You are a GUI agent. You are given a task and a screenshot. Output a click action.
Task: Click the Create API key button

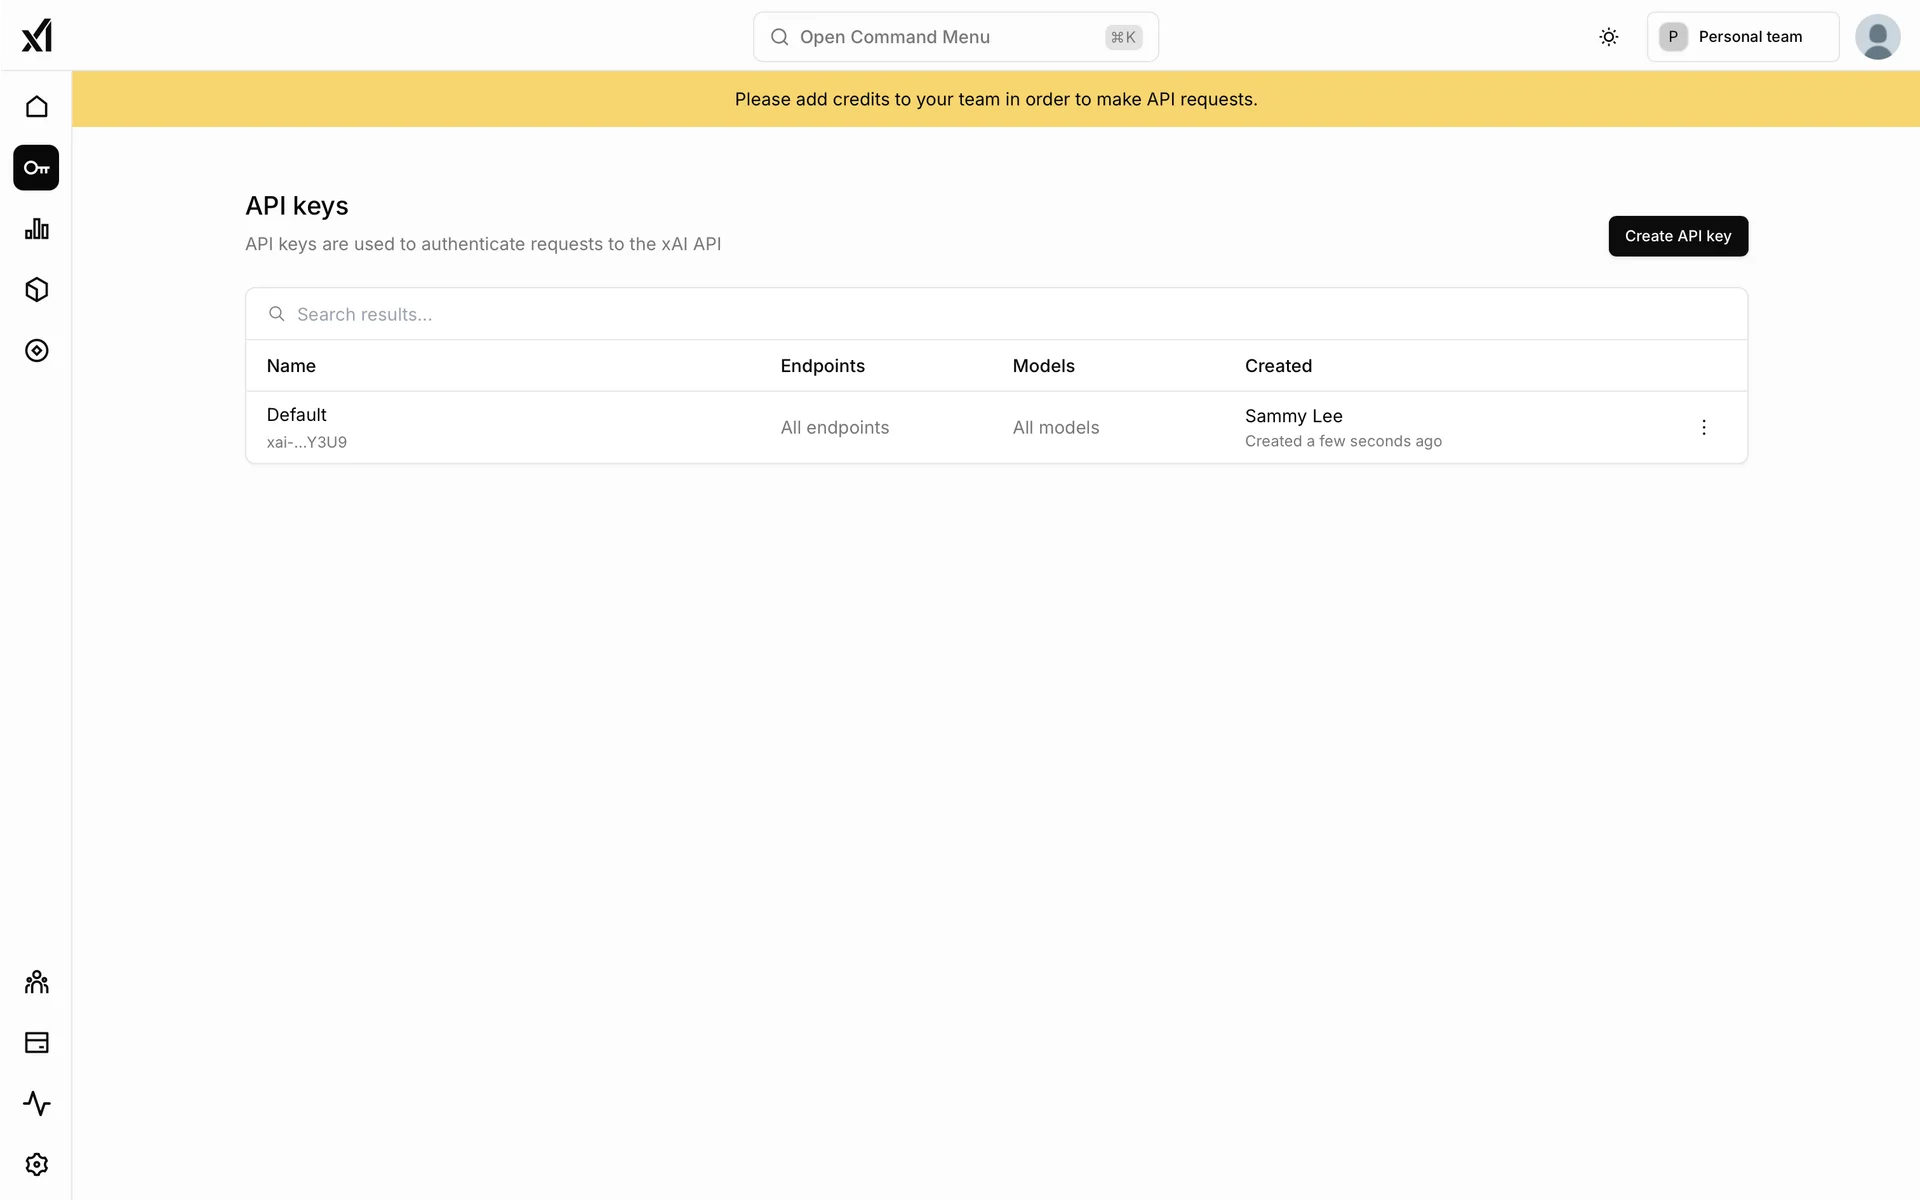pos(1677,236)
